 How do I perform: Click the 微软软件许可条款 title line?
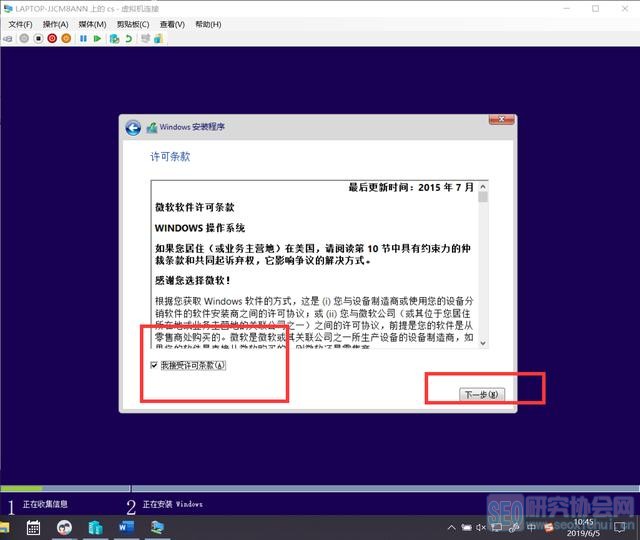click(195, 207)
